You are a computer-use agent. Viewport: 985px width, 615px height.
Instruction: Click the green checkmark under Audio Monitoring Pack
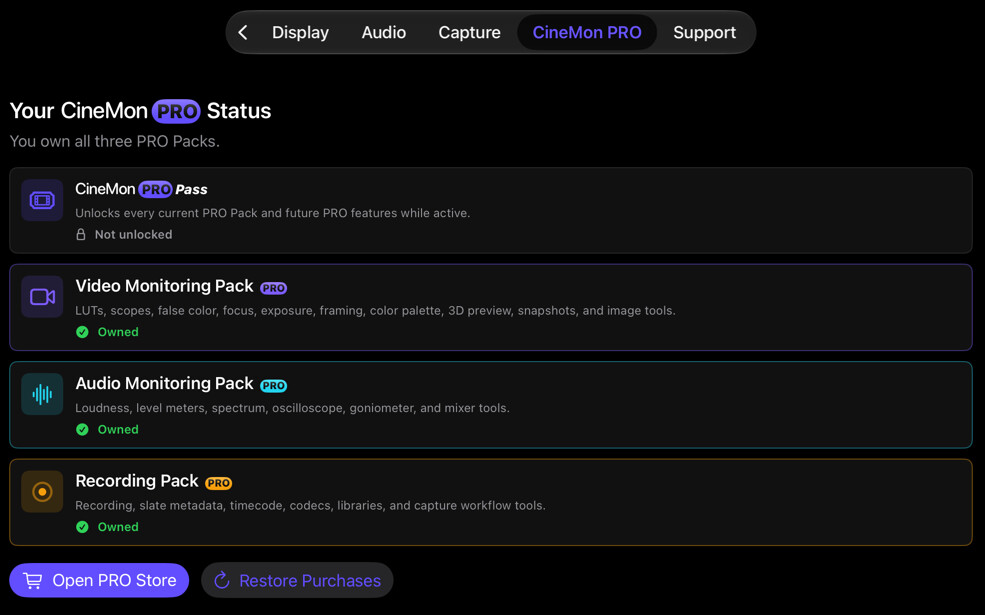click(x=82, y=429)
